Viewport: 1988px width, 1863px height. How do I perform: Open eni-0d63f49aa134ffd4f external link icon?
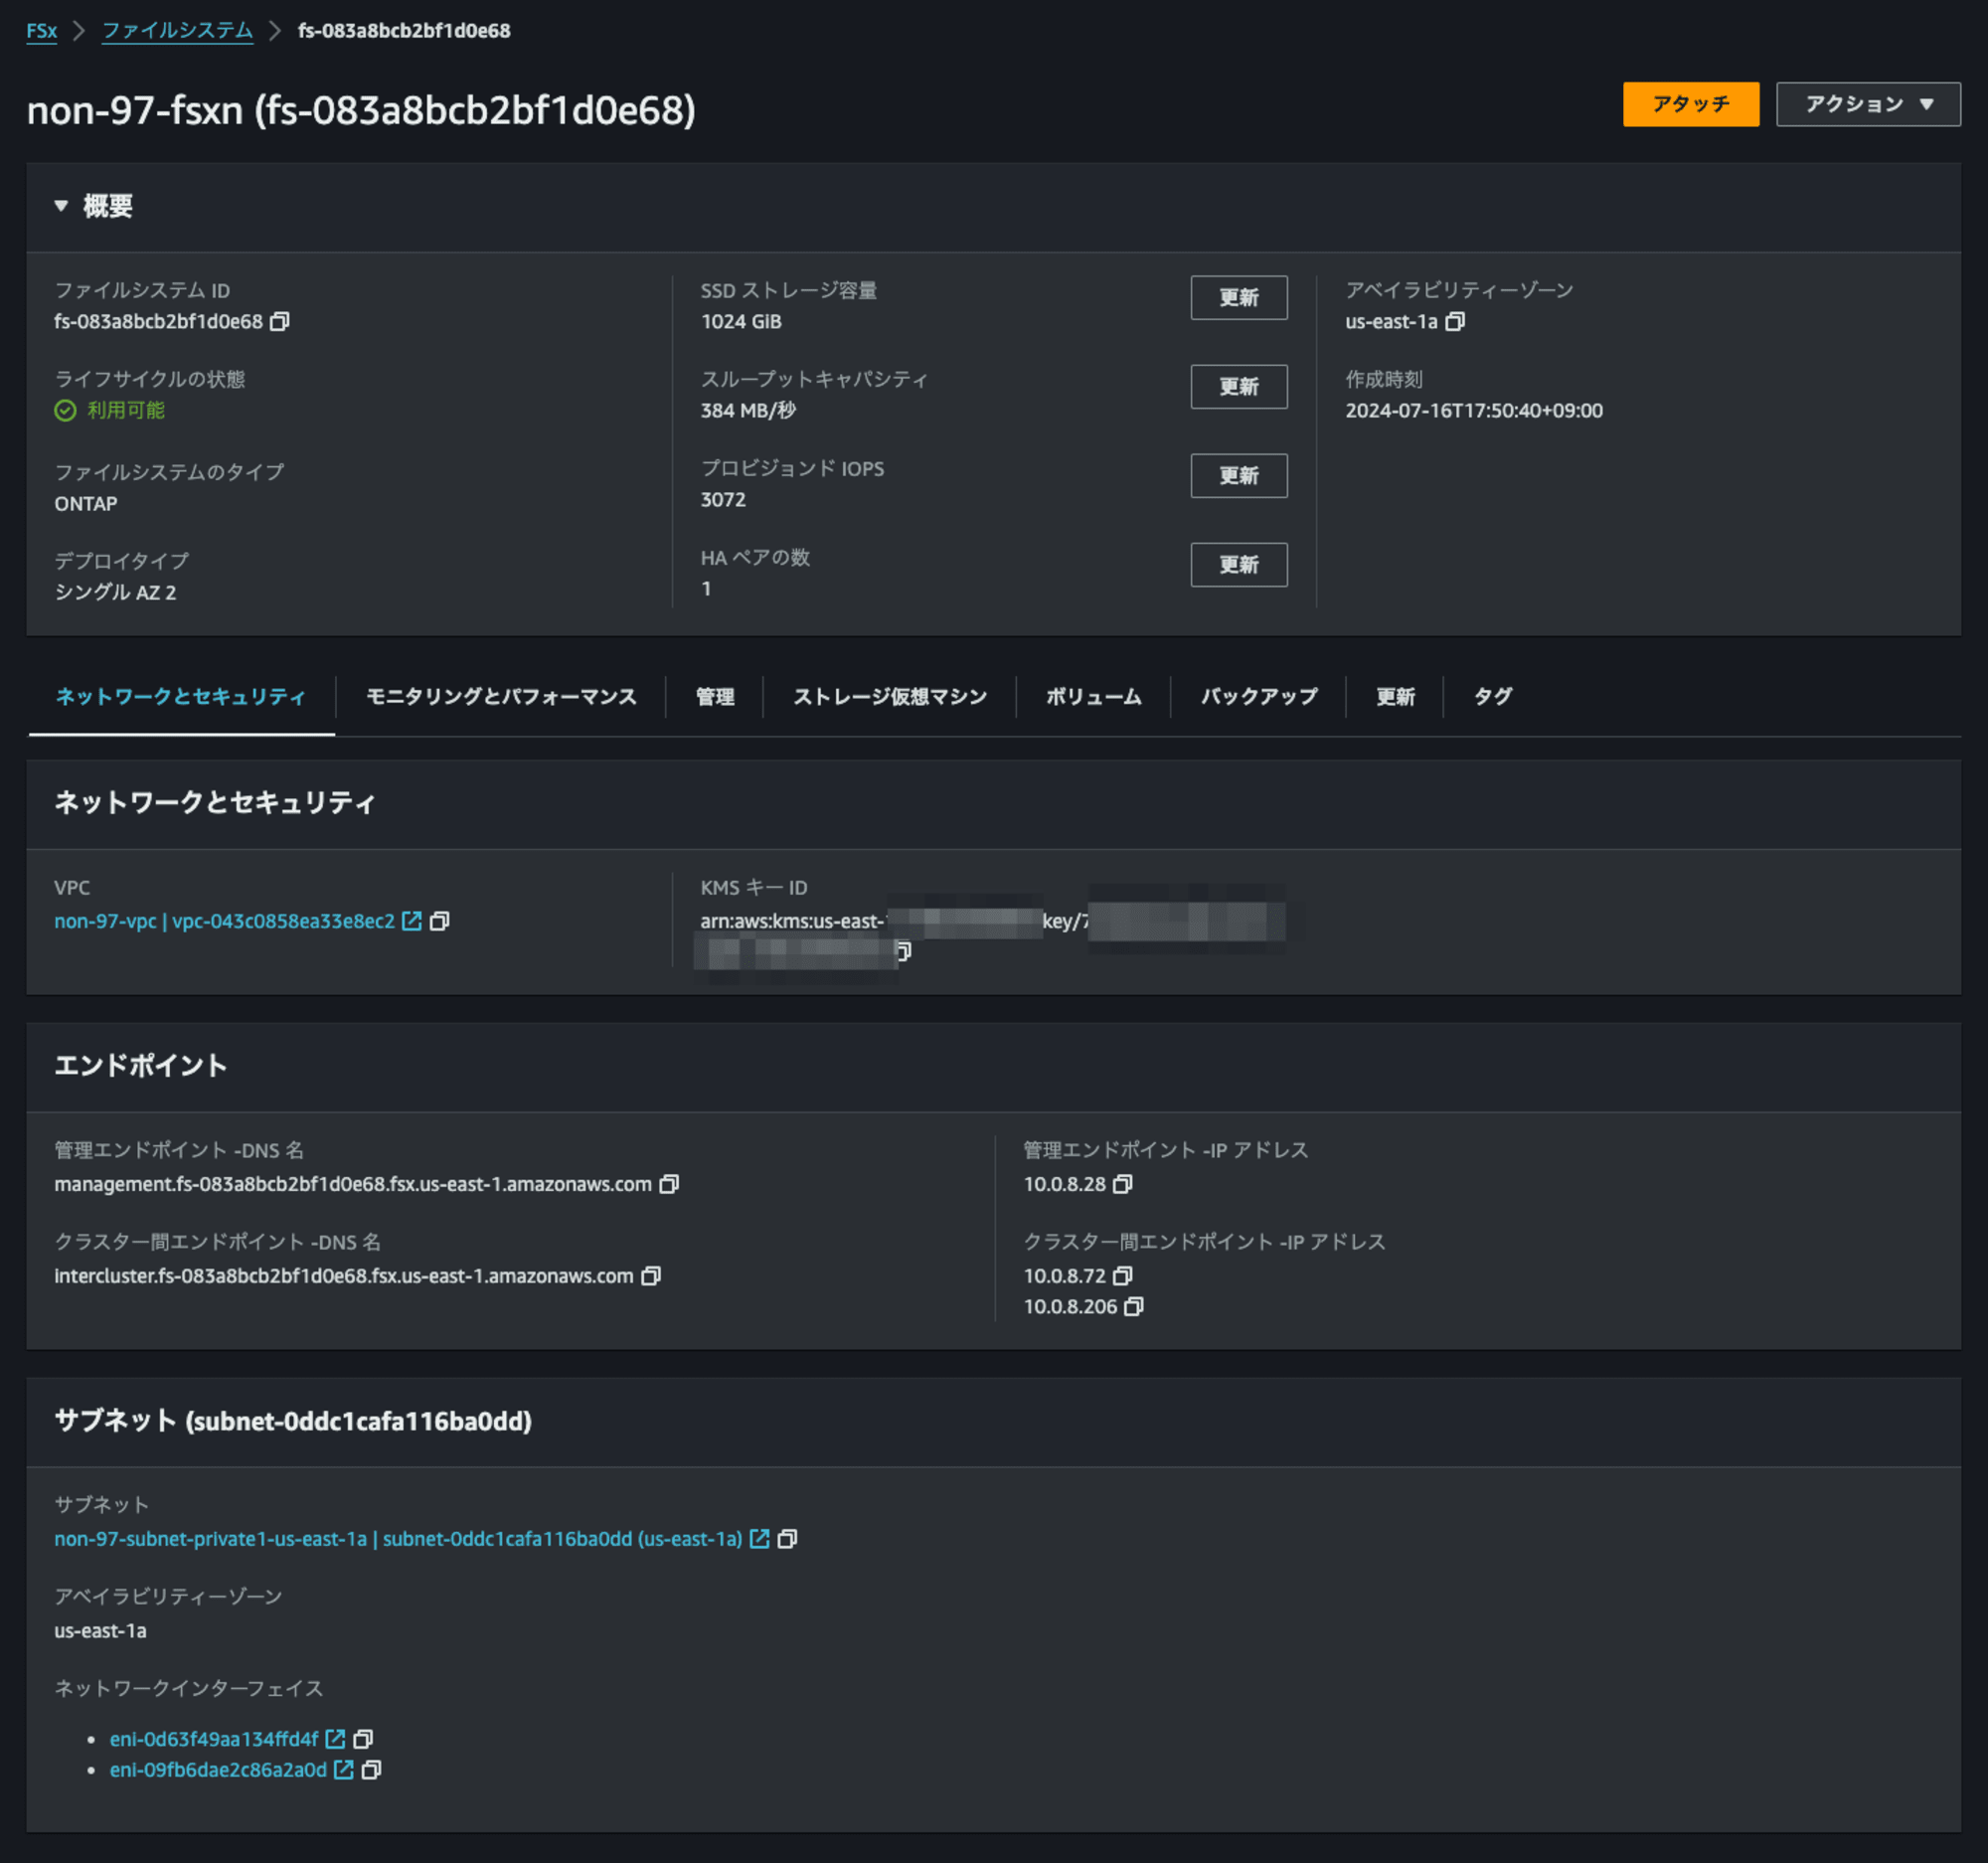(x=335, y=1738)
